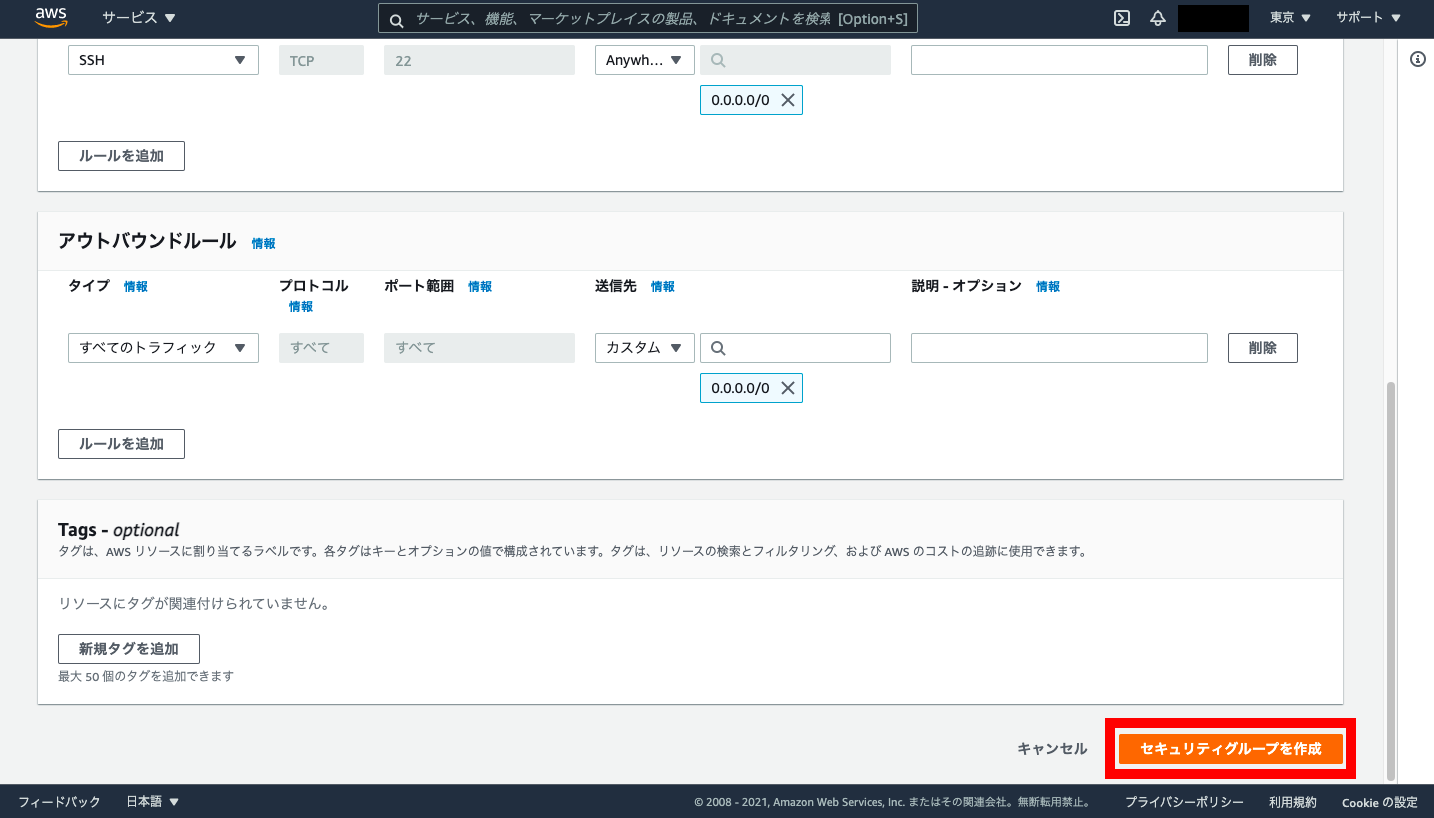Expand the カスタム destination dropdown

point(645,348)
